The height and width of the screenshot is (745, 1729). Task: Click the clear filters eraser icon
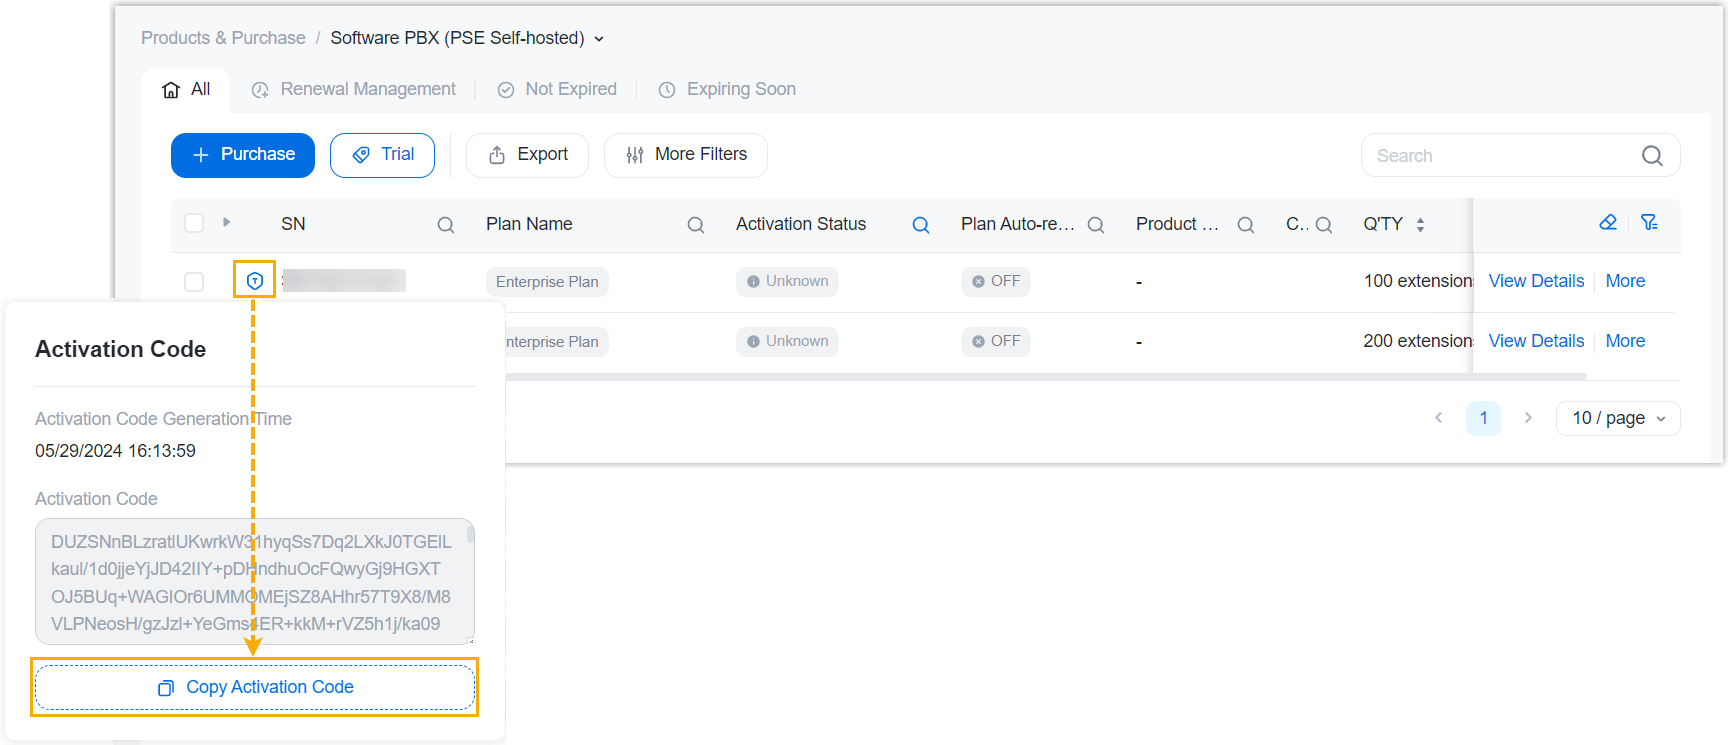click(1608, 223)
